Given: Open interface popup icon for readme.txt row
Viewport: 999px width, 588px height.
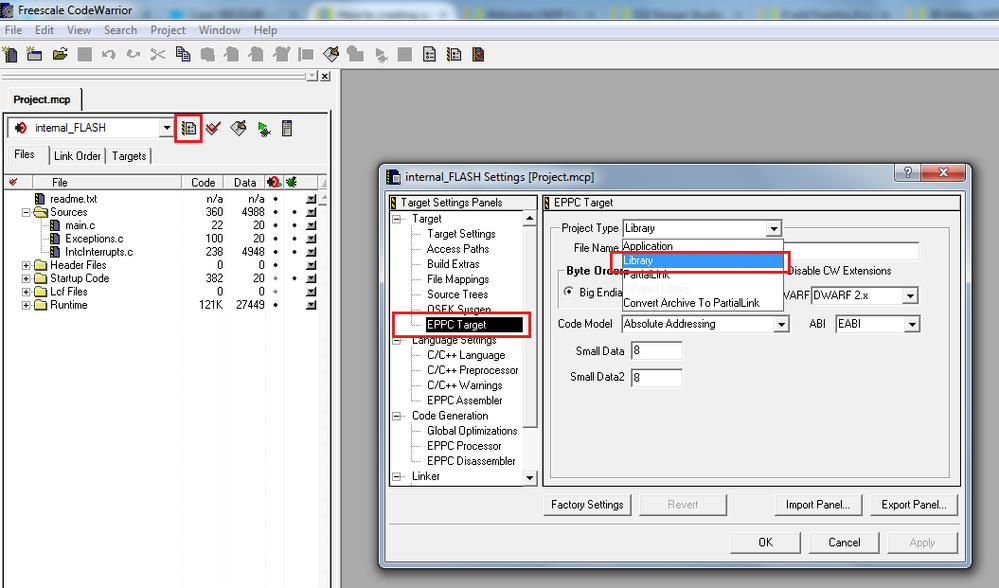Looking at the screenshot, I should [x=311, y=199].
